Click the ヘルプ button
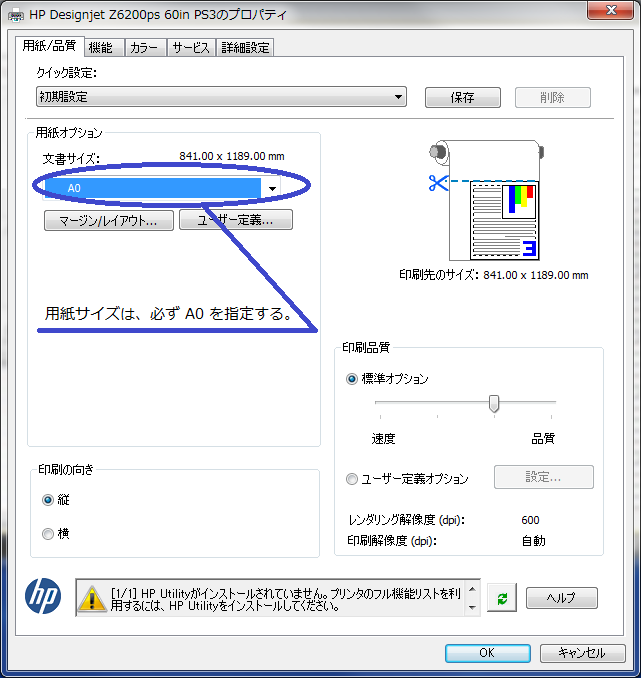Screen dimensions: 641x678 coord(561,598)
